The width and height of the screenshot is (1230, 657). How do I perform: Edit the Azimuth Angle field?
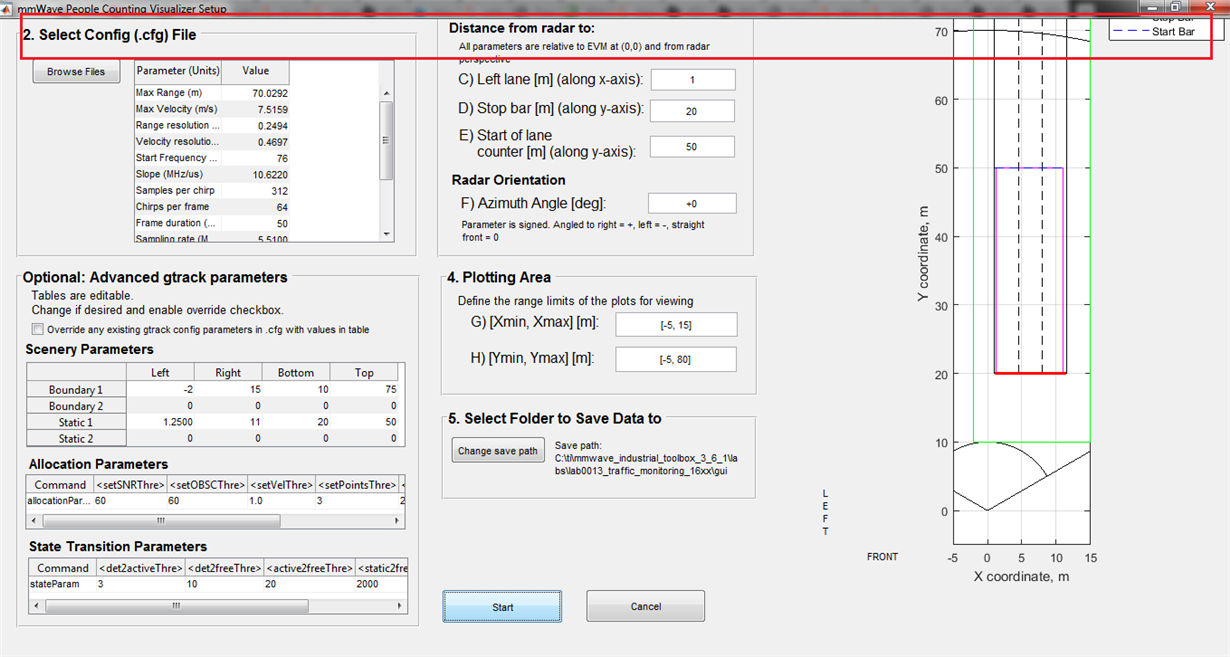pyautogui.click(x=692, y=202)
